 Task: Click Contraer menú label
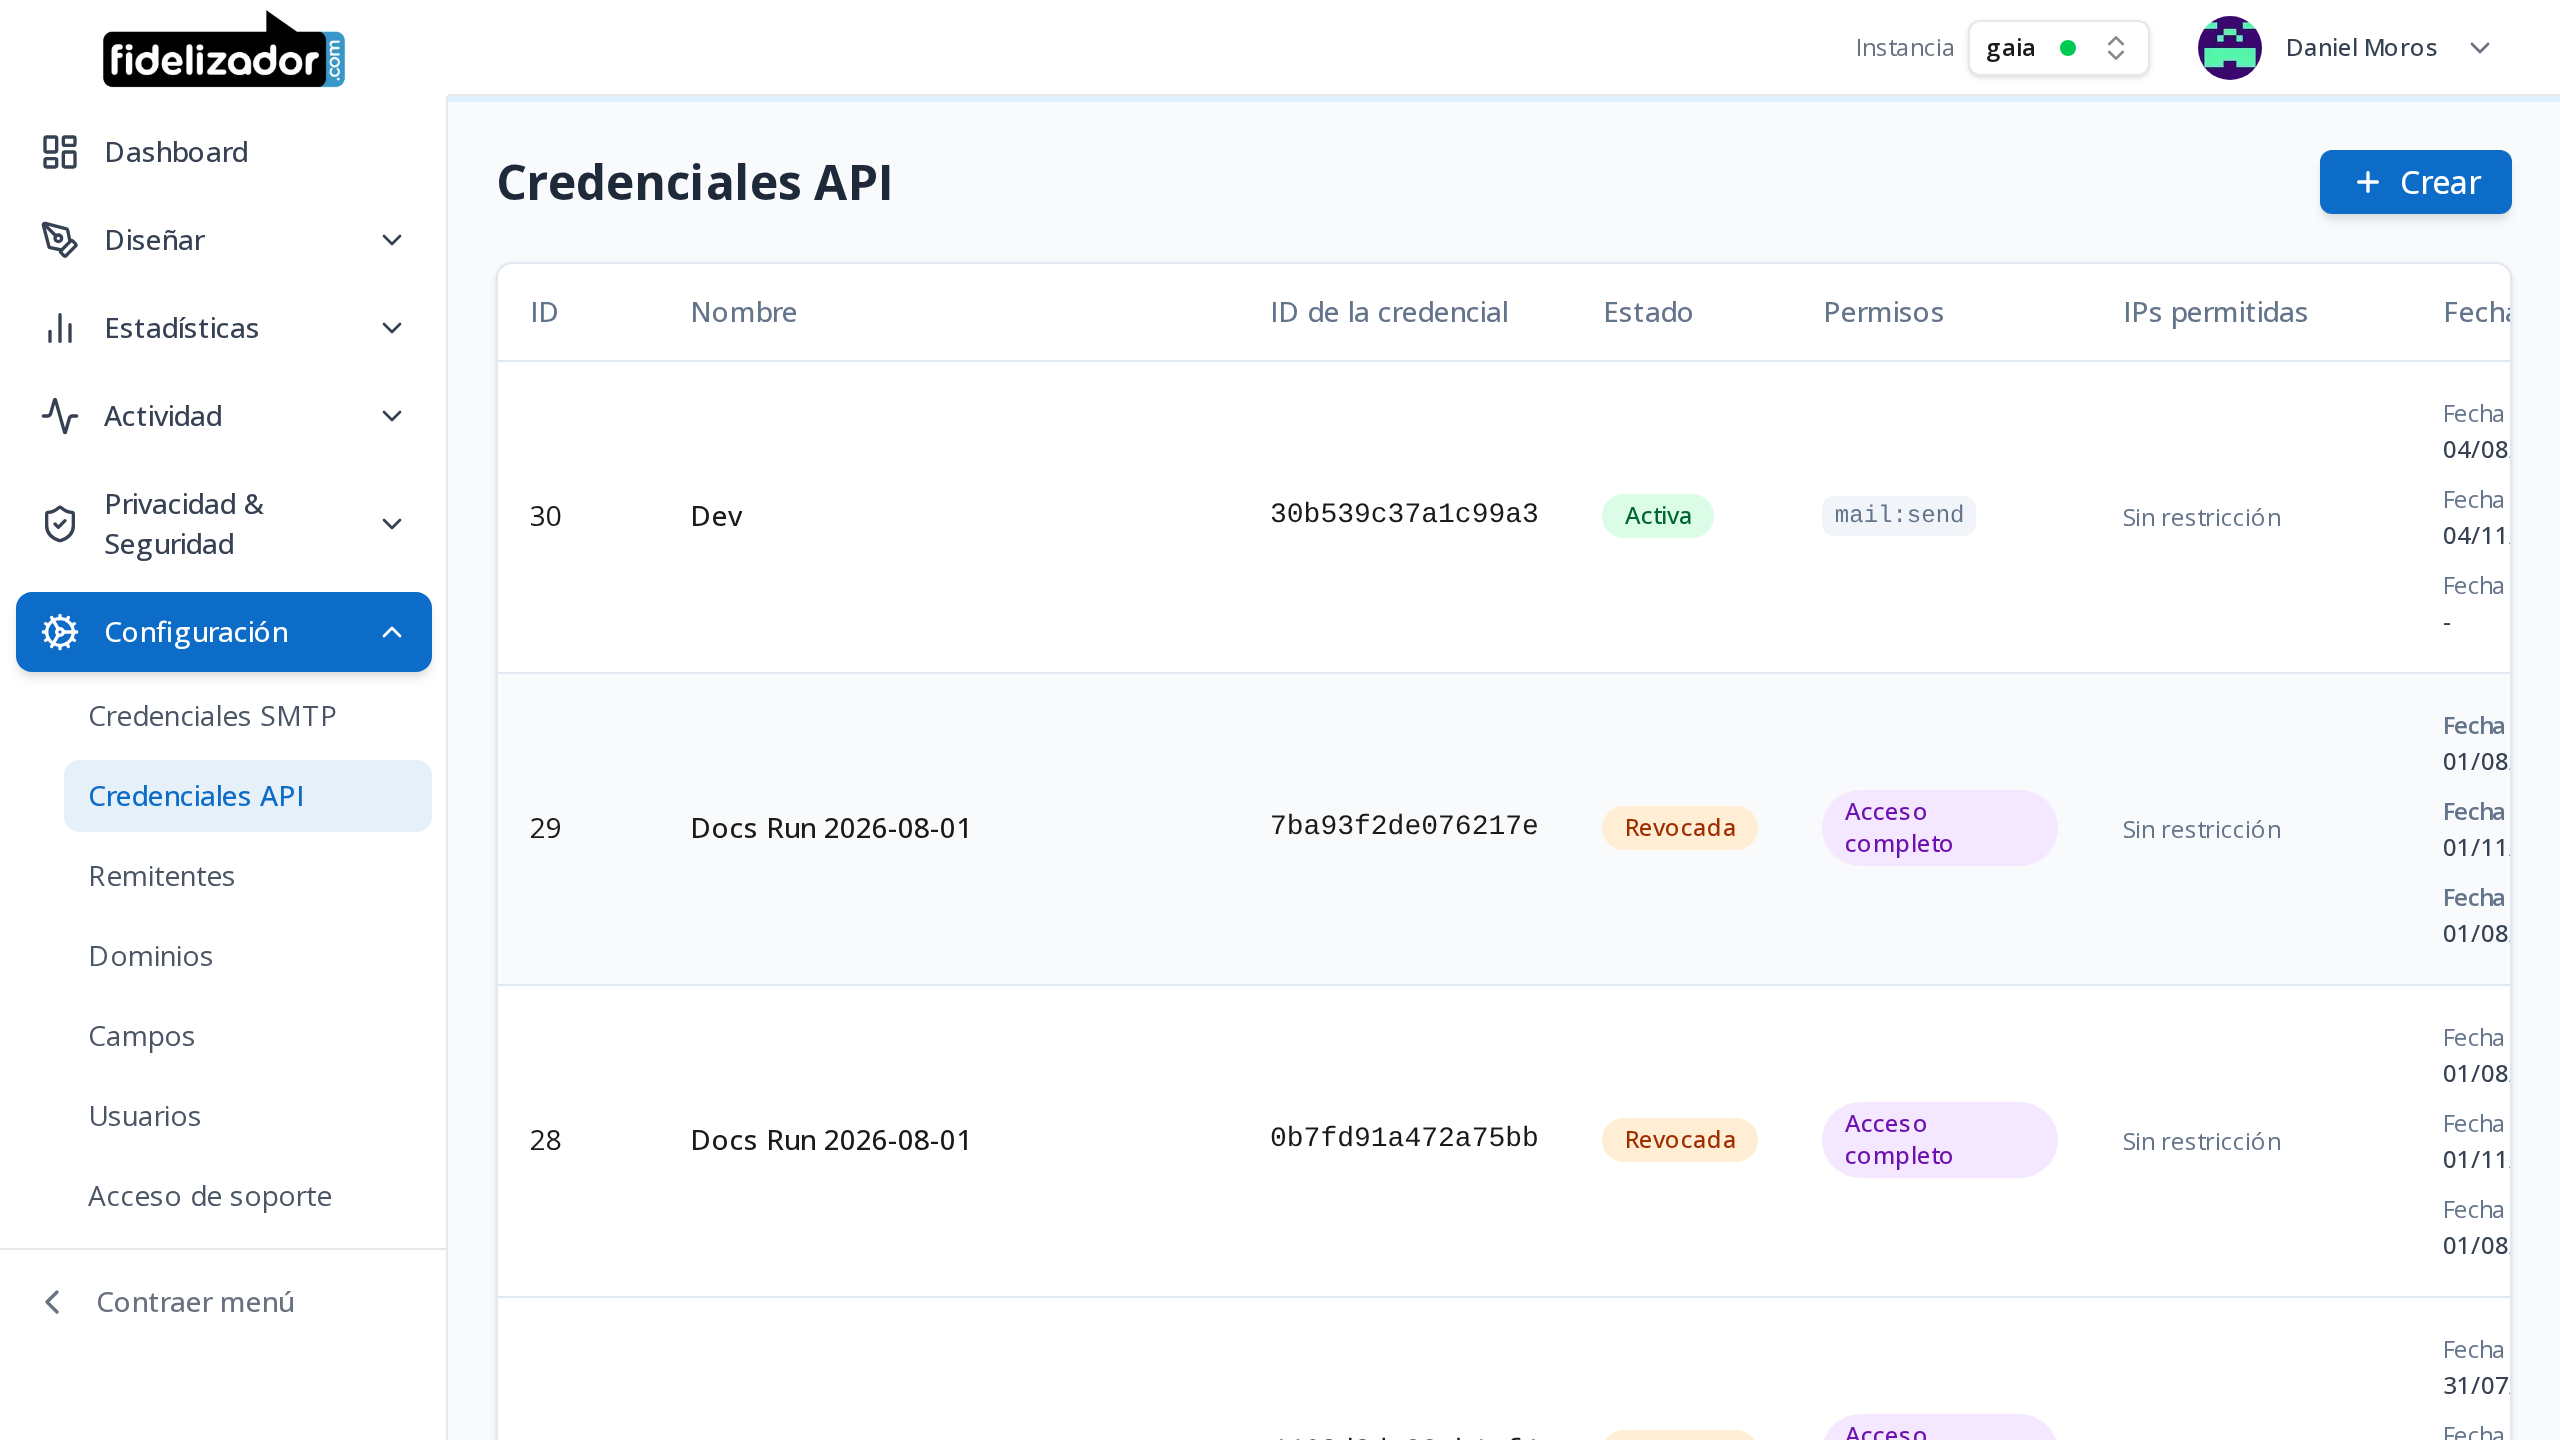click(x=195, y=1302)
